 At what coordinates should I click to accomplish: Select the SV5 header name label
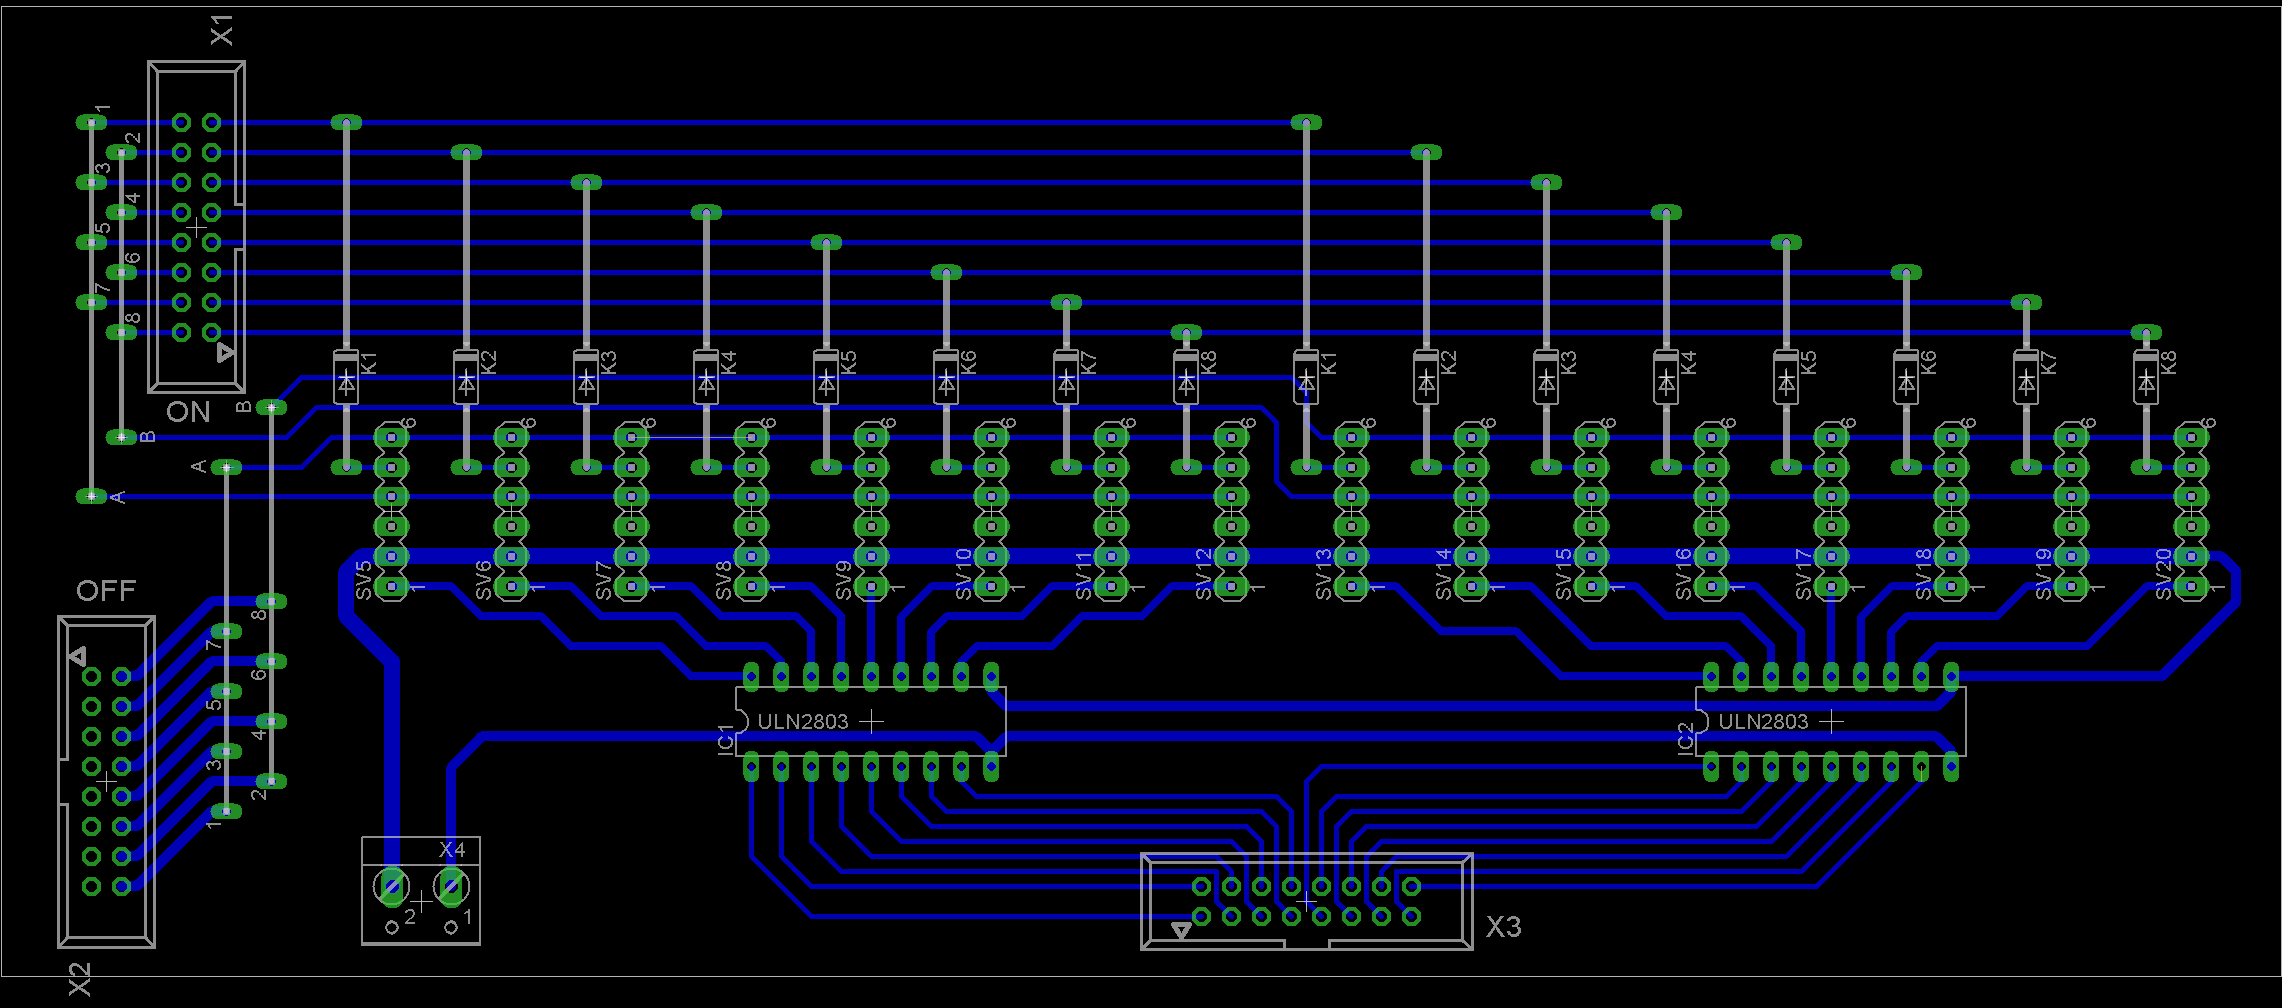coord(364,580)
